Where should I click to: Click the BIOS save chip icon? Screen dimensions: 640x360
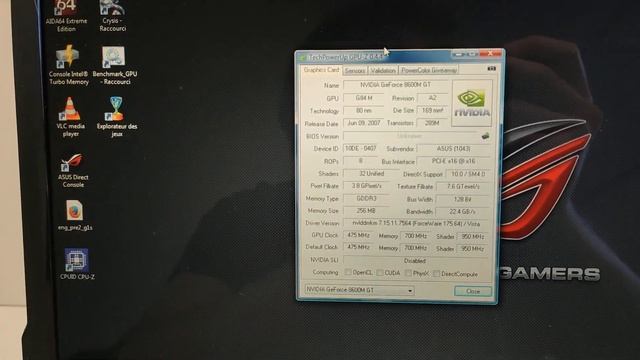point(485,136)
